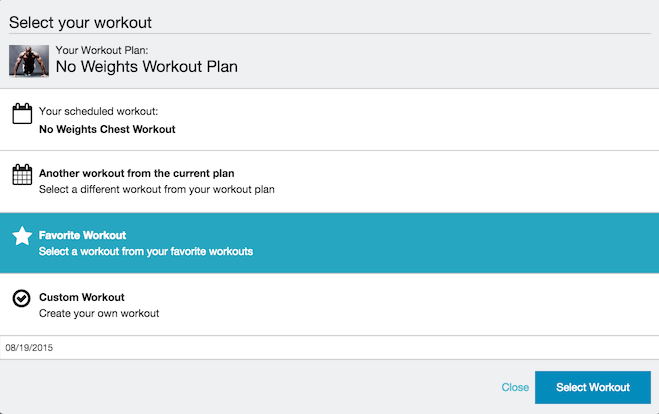The height and width of the screenshot is (414, 659).
Task: Click the calendar icon for scheduled workout
Action: (22, 113)
